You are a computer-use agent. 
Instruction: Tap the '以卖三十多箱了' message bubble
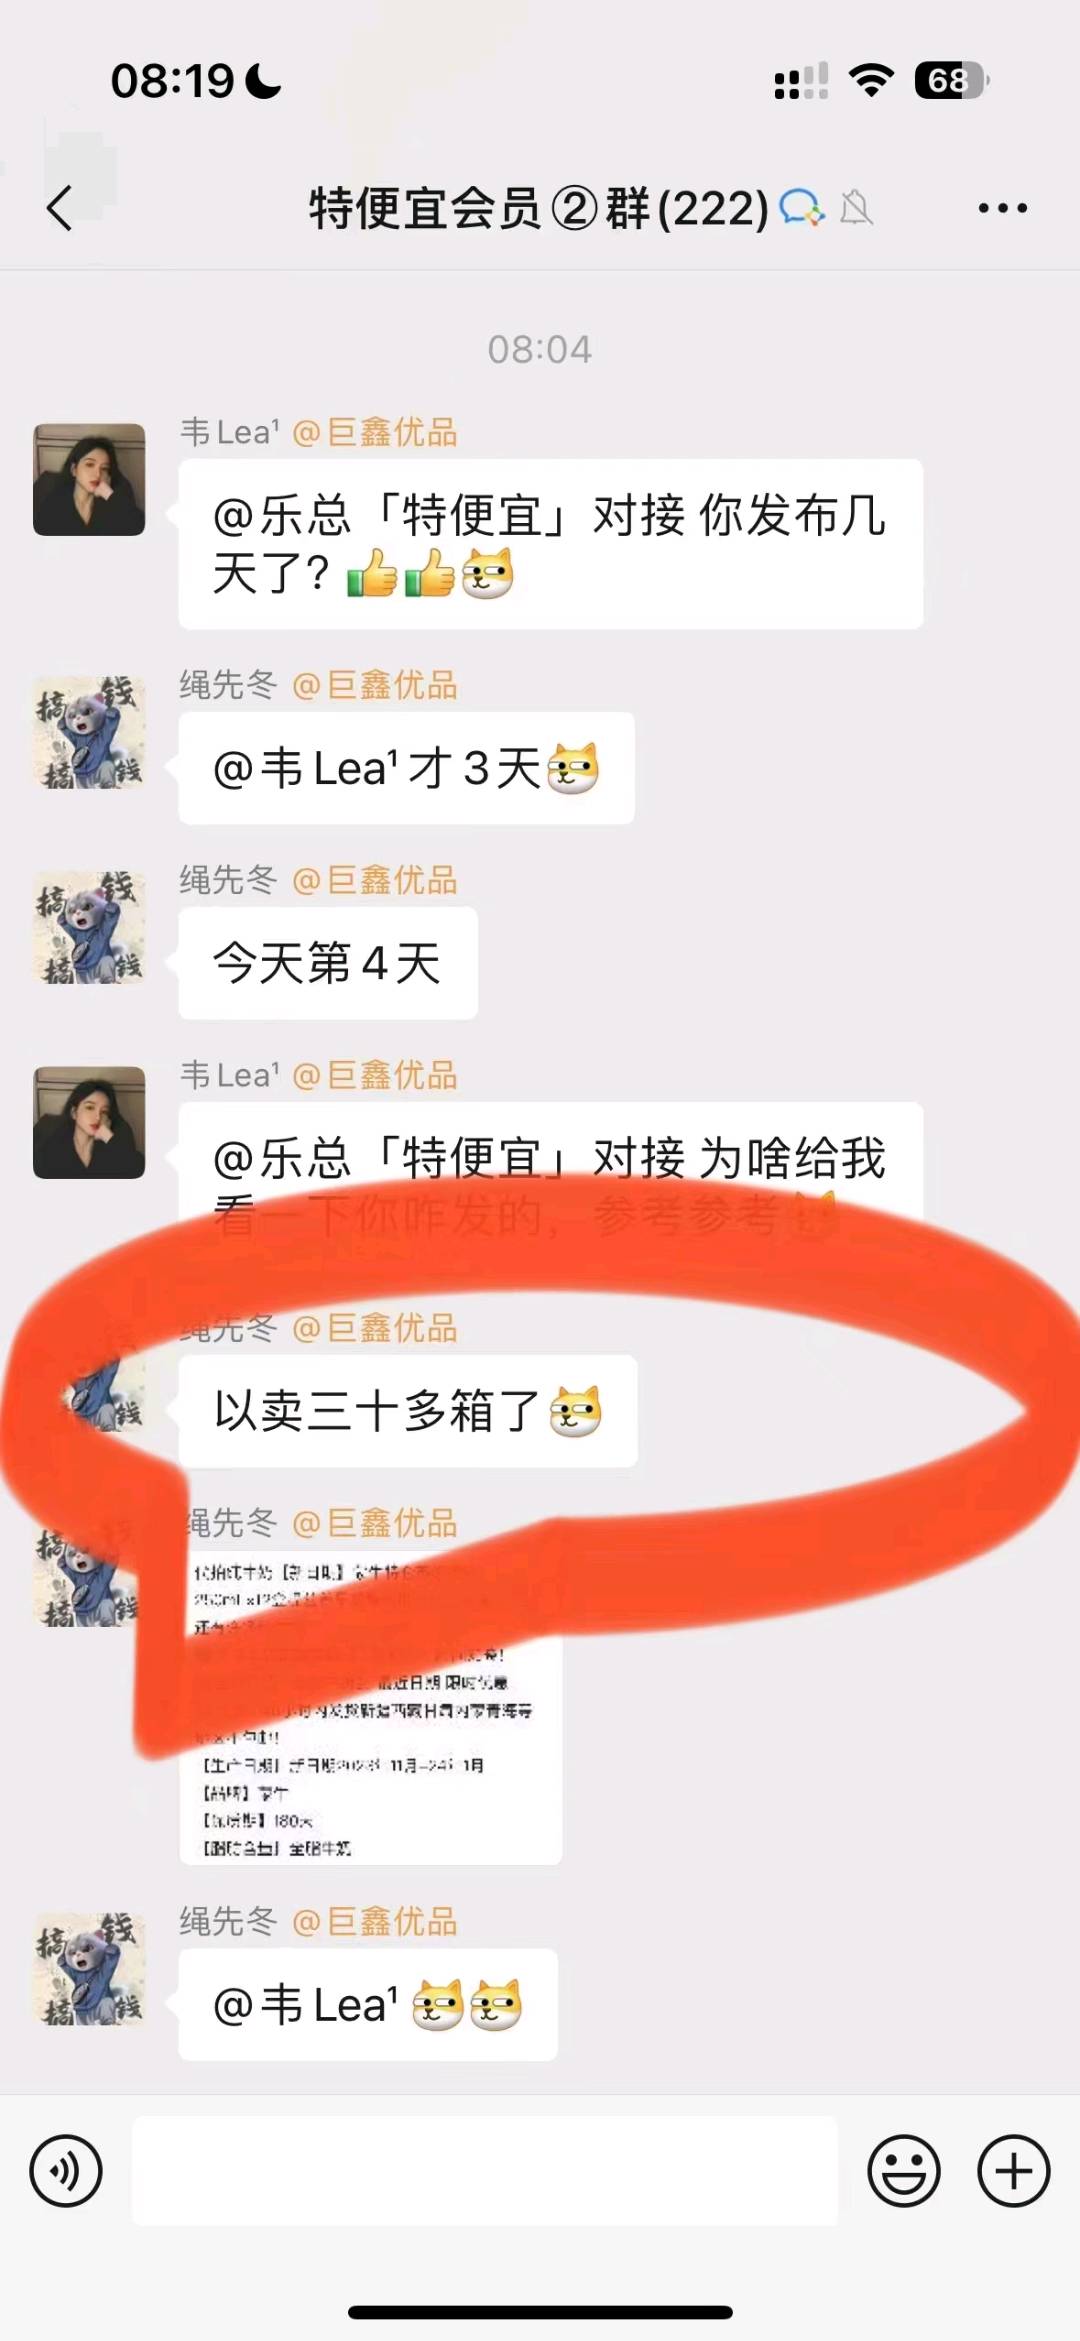[408, 1411]
